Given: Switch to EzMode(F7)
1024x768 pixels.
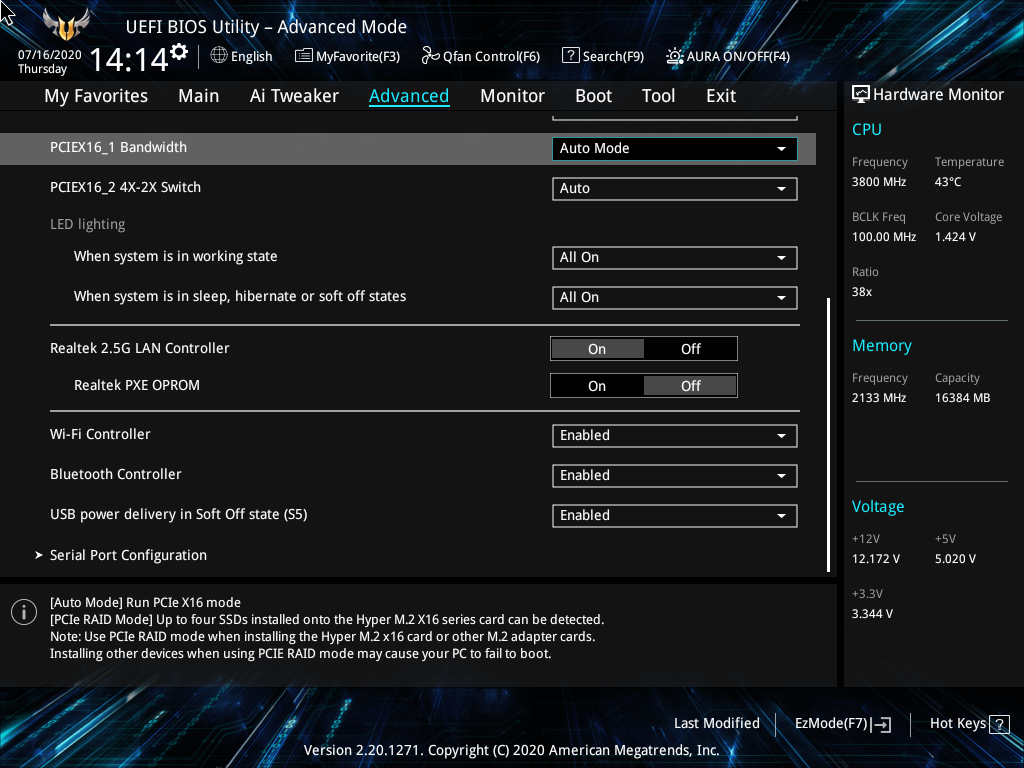Looking at the screenshot, I should pyautogui.click(x=842, y=724).
